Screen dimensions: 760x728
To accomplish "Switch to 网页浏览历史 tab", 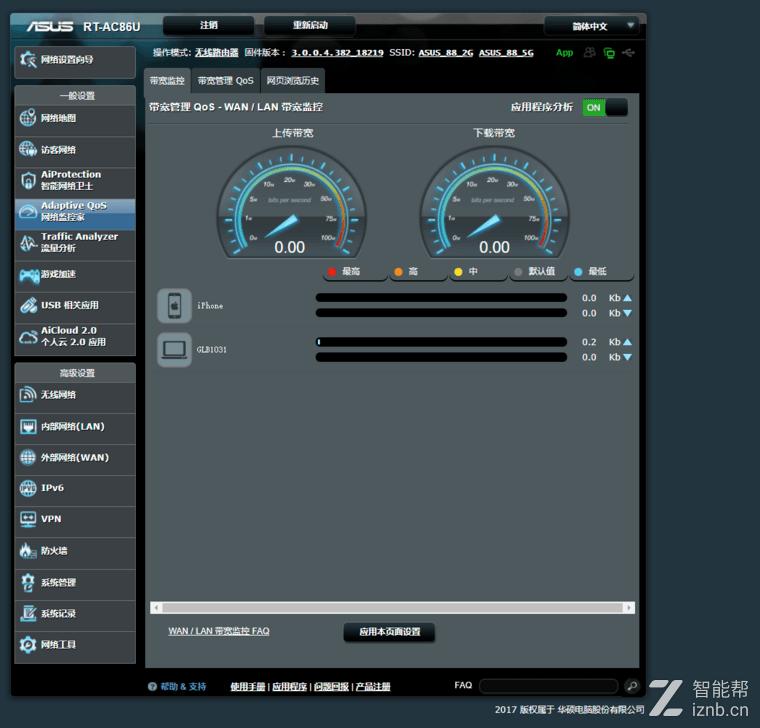I will coord(293,80).
